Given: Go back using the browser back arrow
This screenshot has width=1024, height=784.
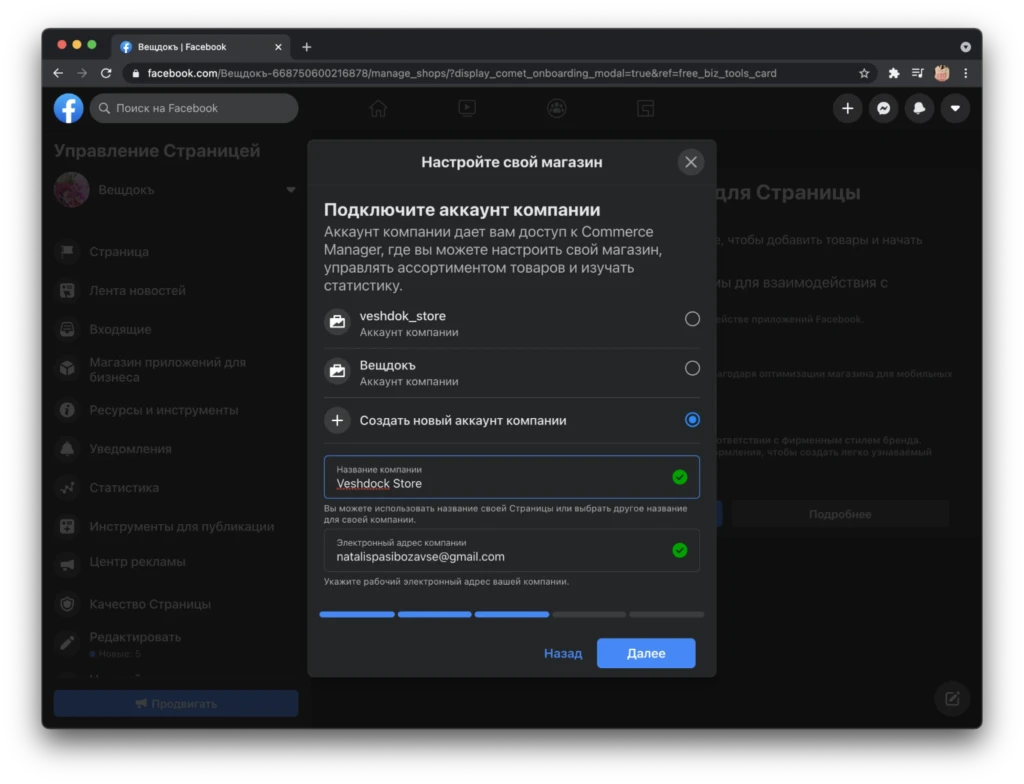Looking at the screenshot, I should click(58, 74).
